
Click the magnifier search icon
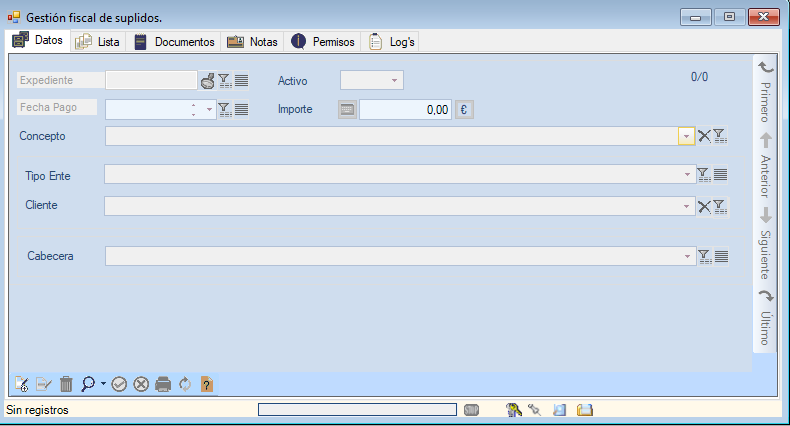click(88, 384)
